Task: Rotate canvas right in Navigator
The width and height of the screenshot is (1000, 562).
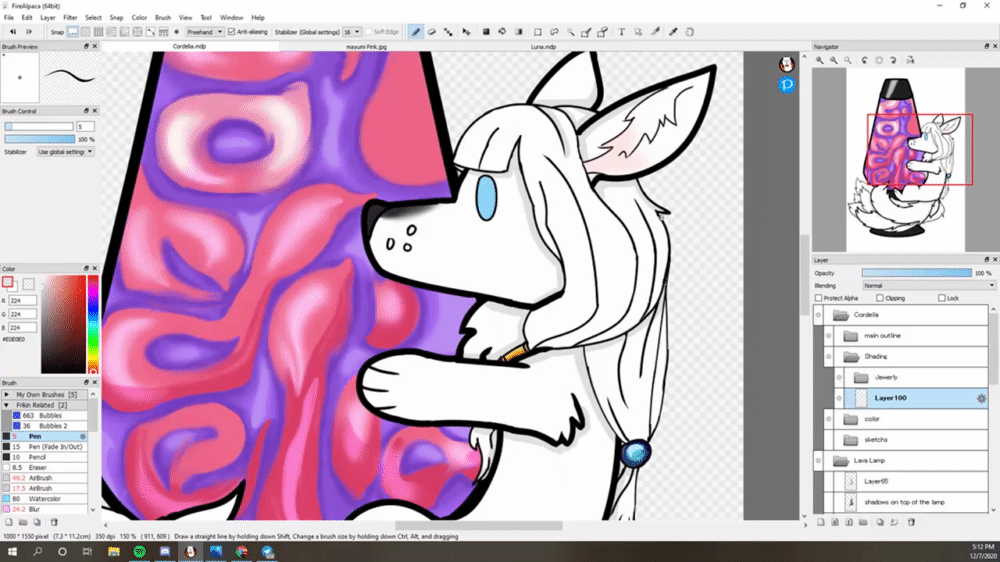Action: coord(893,60)
